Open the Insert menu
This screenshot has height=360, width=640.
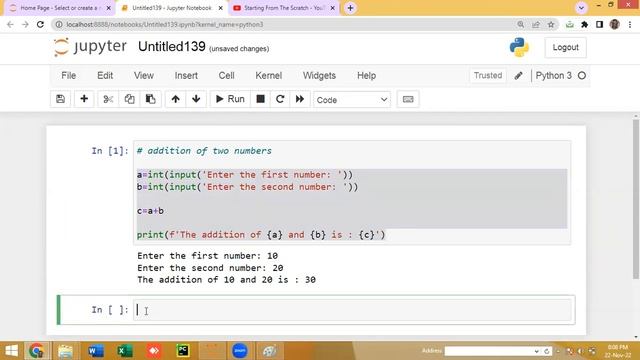tap(186, 76)
